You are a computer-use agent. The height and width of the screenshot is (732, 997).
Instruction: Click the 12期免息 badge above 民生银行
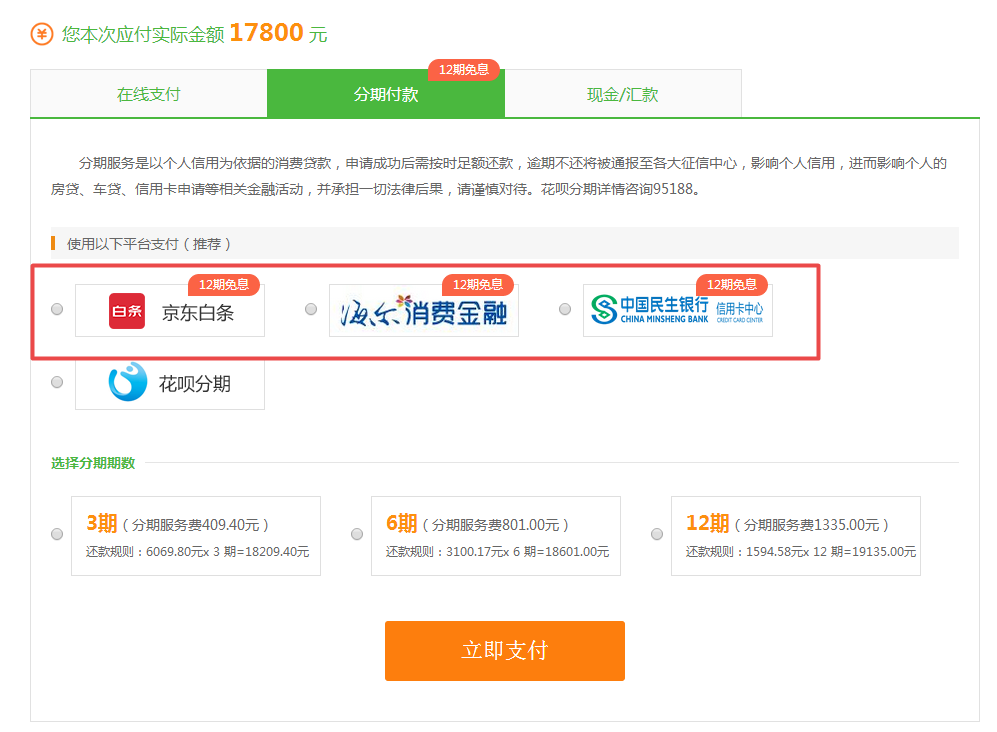point(732,285)
